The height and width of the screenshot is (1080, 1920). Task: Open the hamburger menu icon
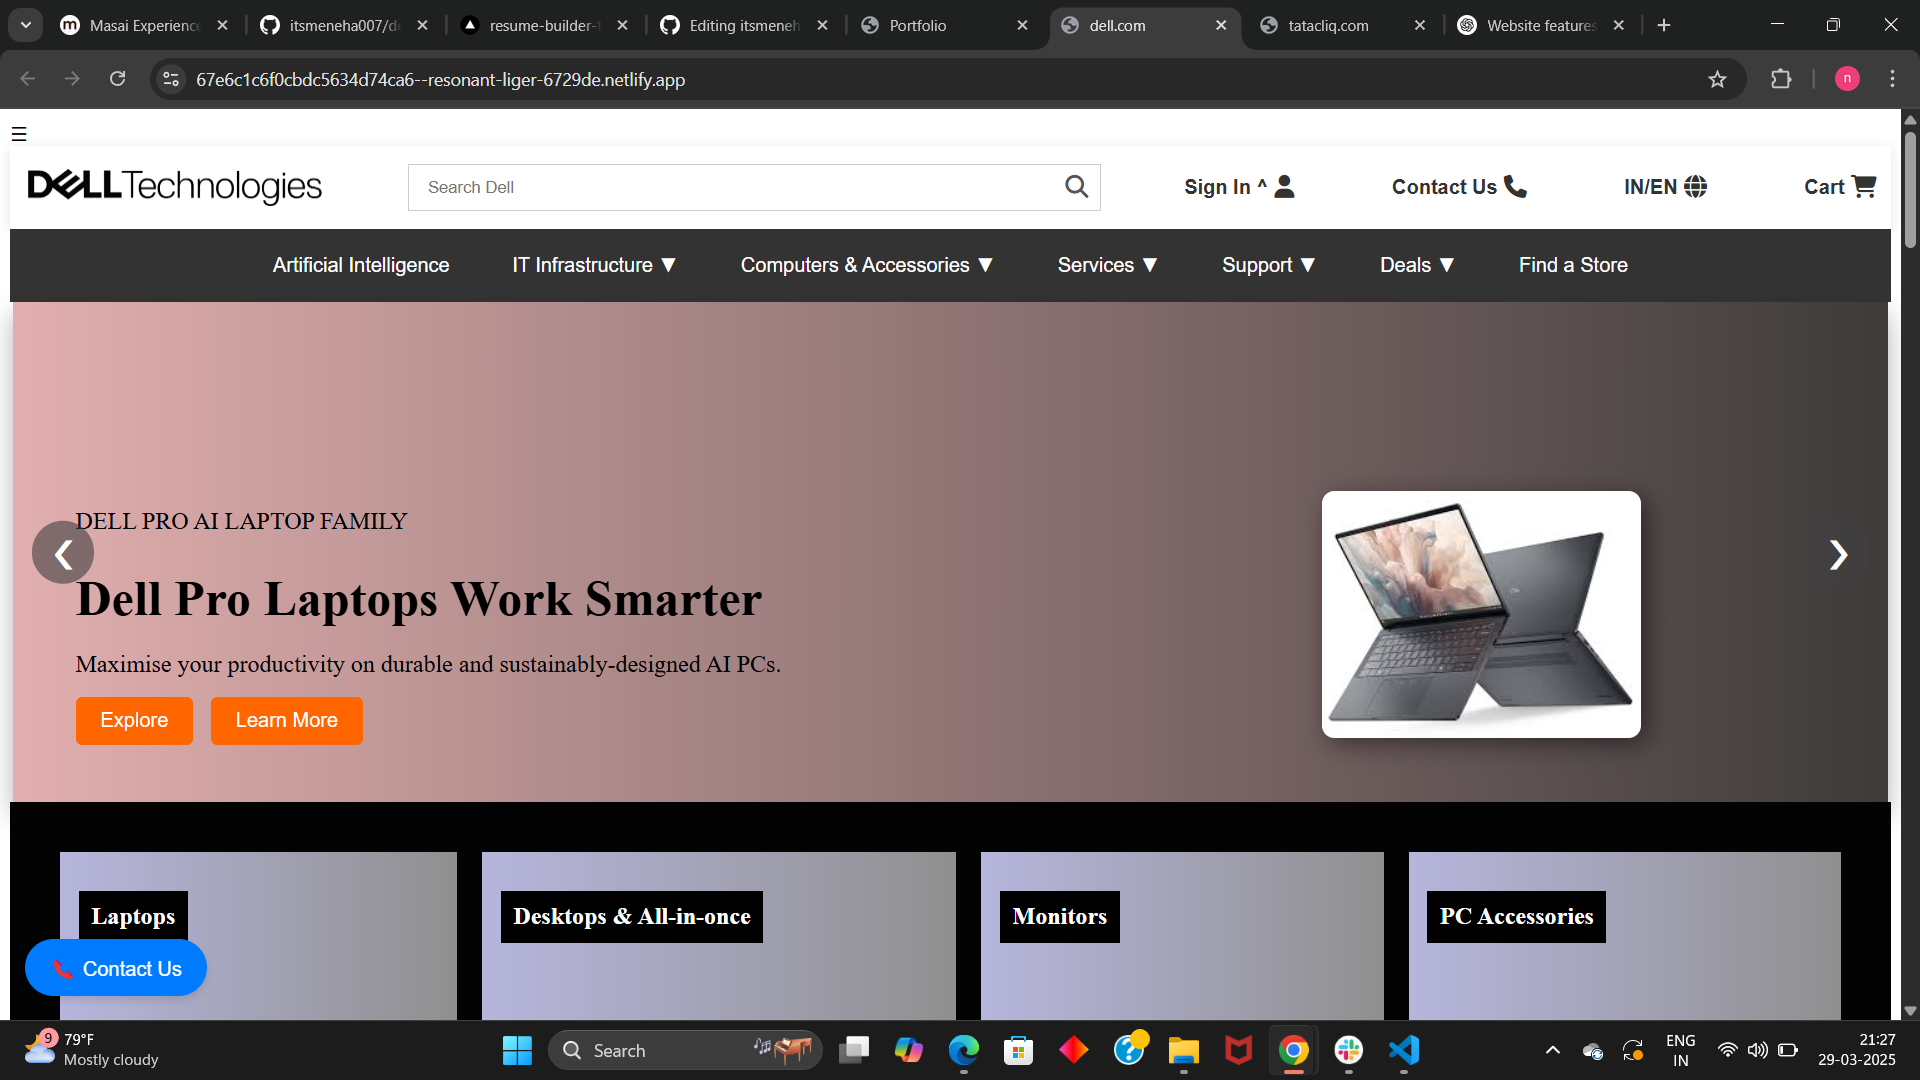point(19,134)
